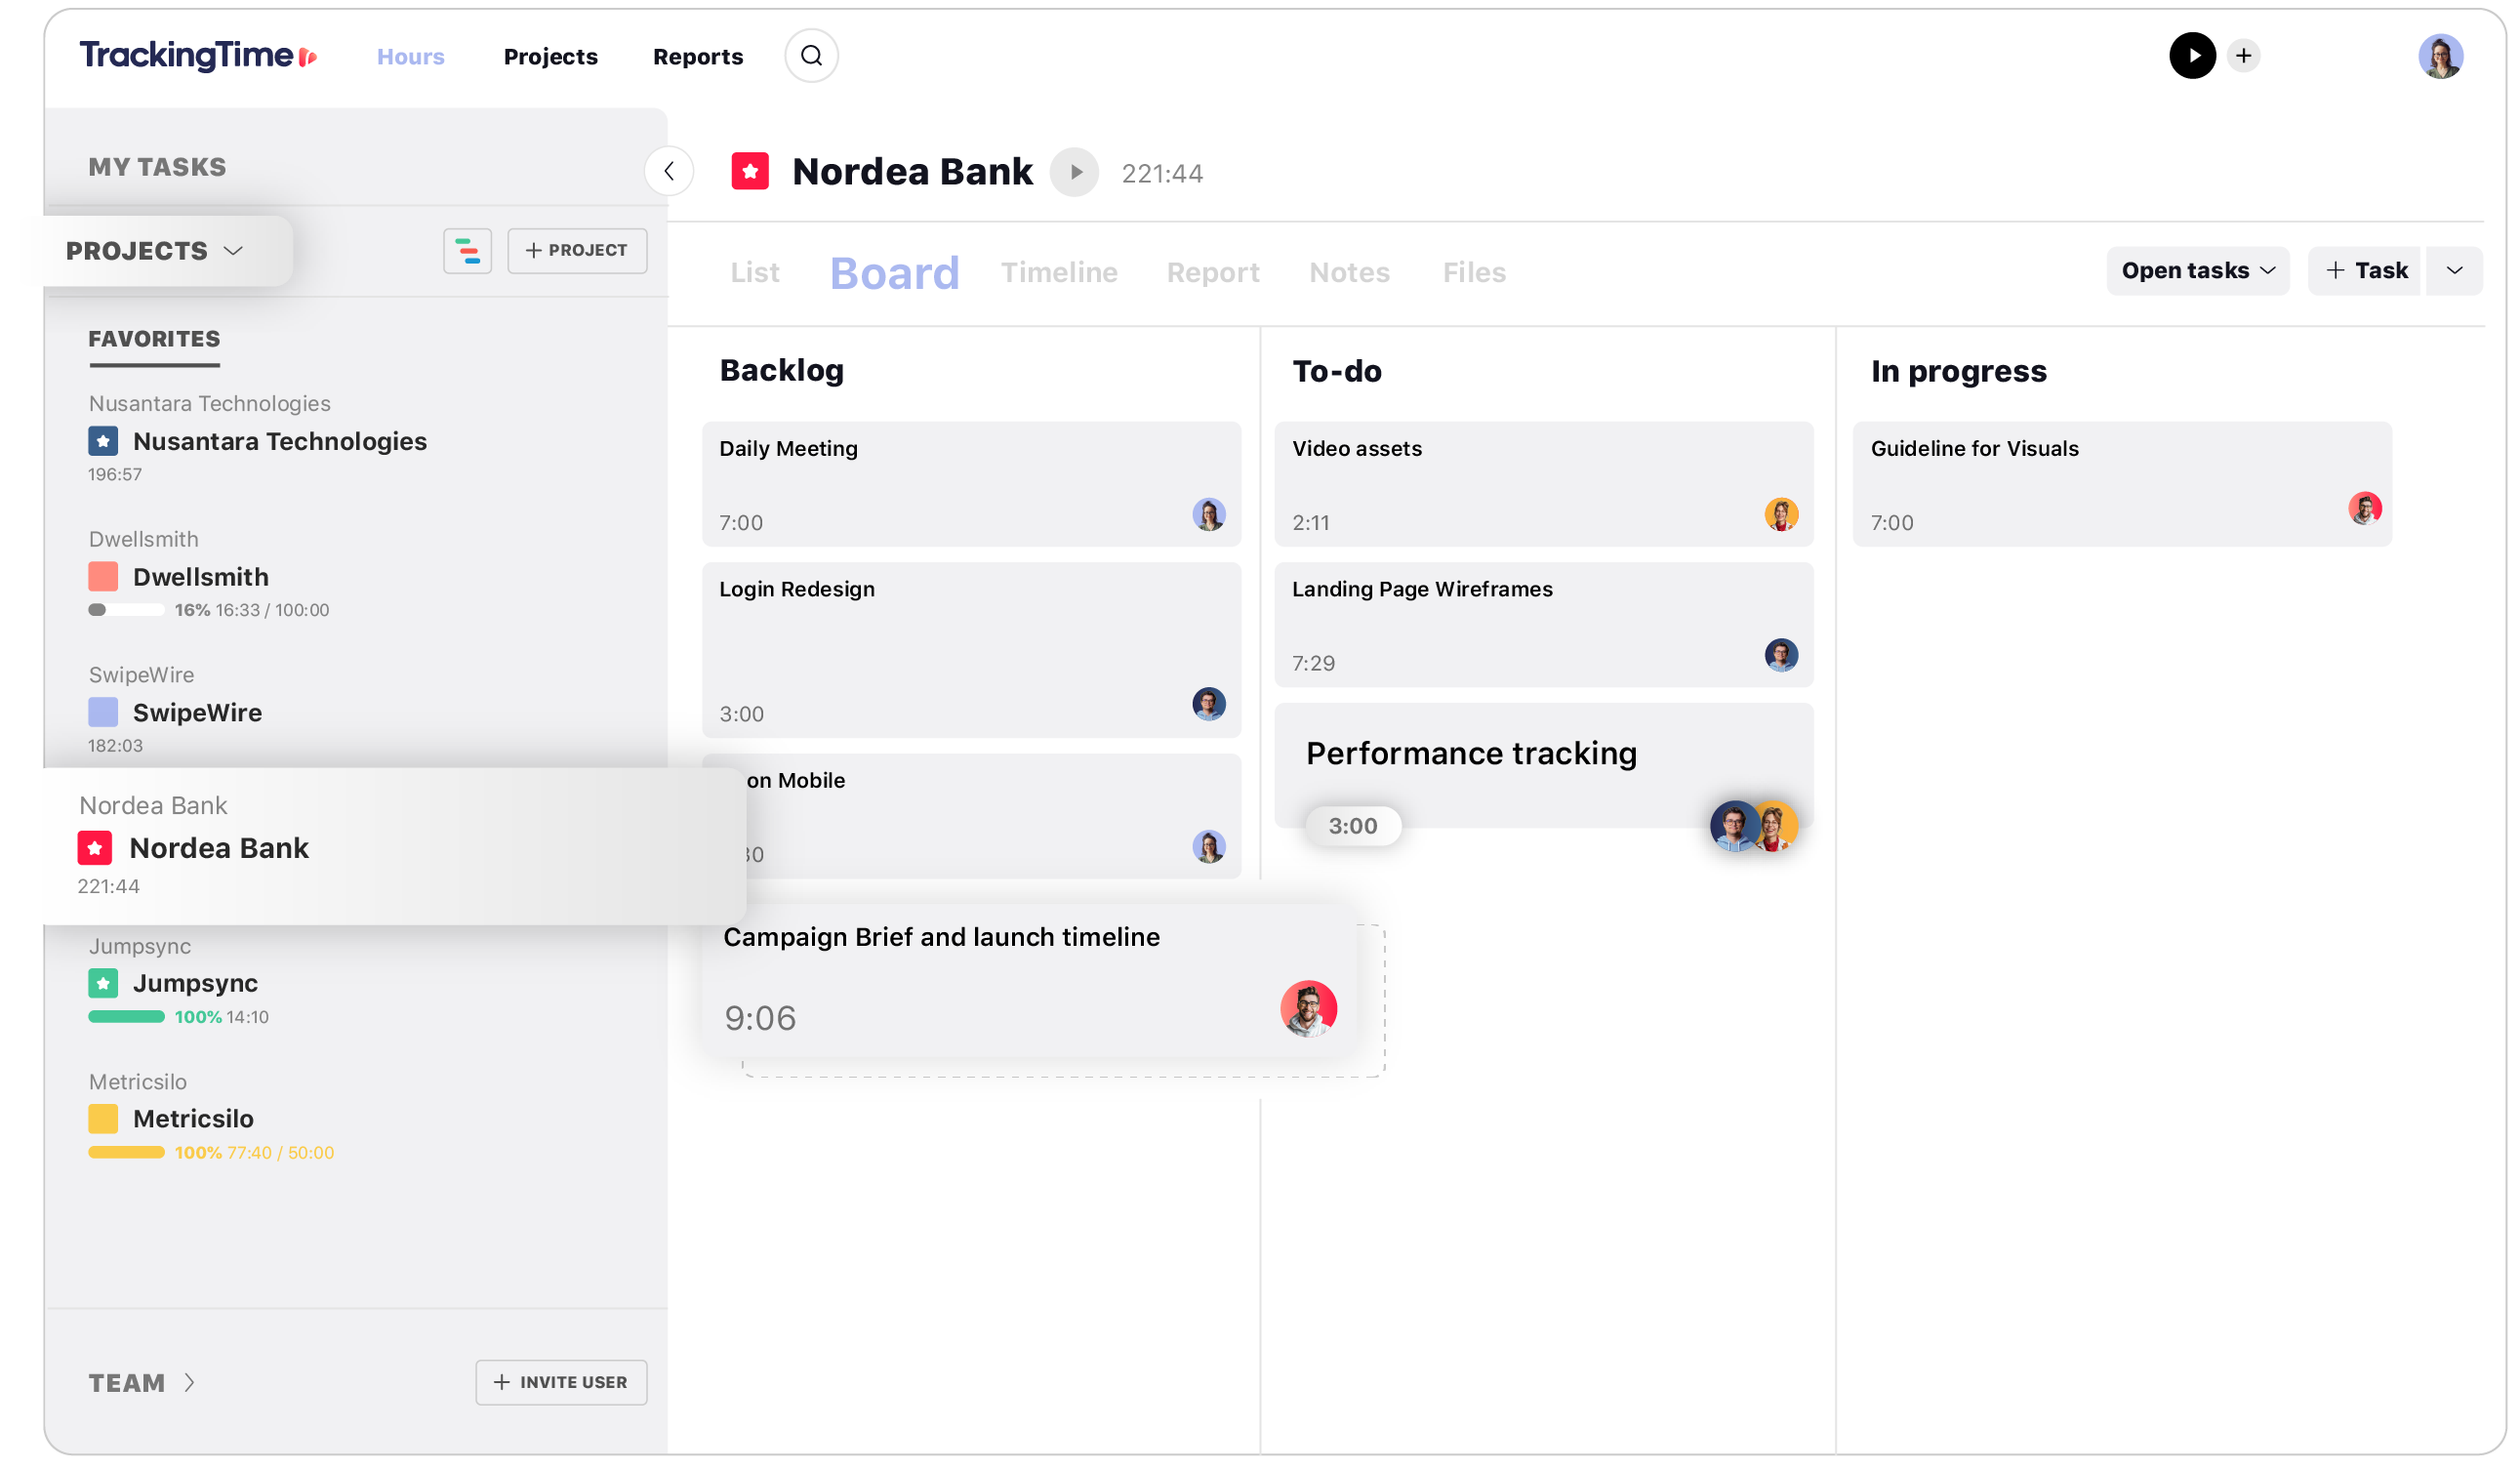
Task: Click the INVITE USER button
Action: coord(561,1382)
